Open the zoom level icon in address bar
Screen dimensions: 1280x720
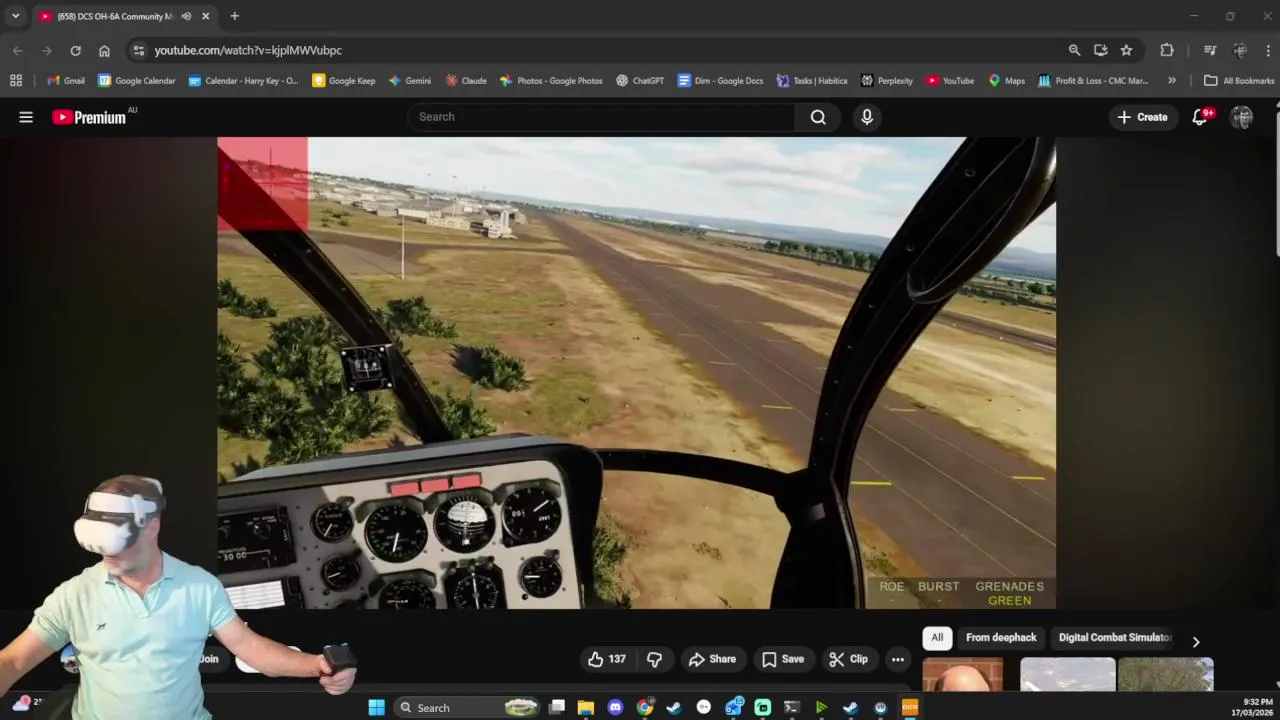(x=1074, y=50)
